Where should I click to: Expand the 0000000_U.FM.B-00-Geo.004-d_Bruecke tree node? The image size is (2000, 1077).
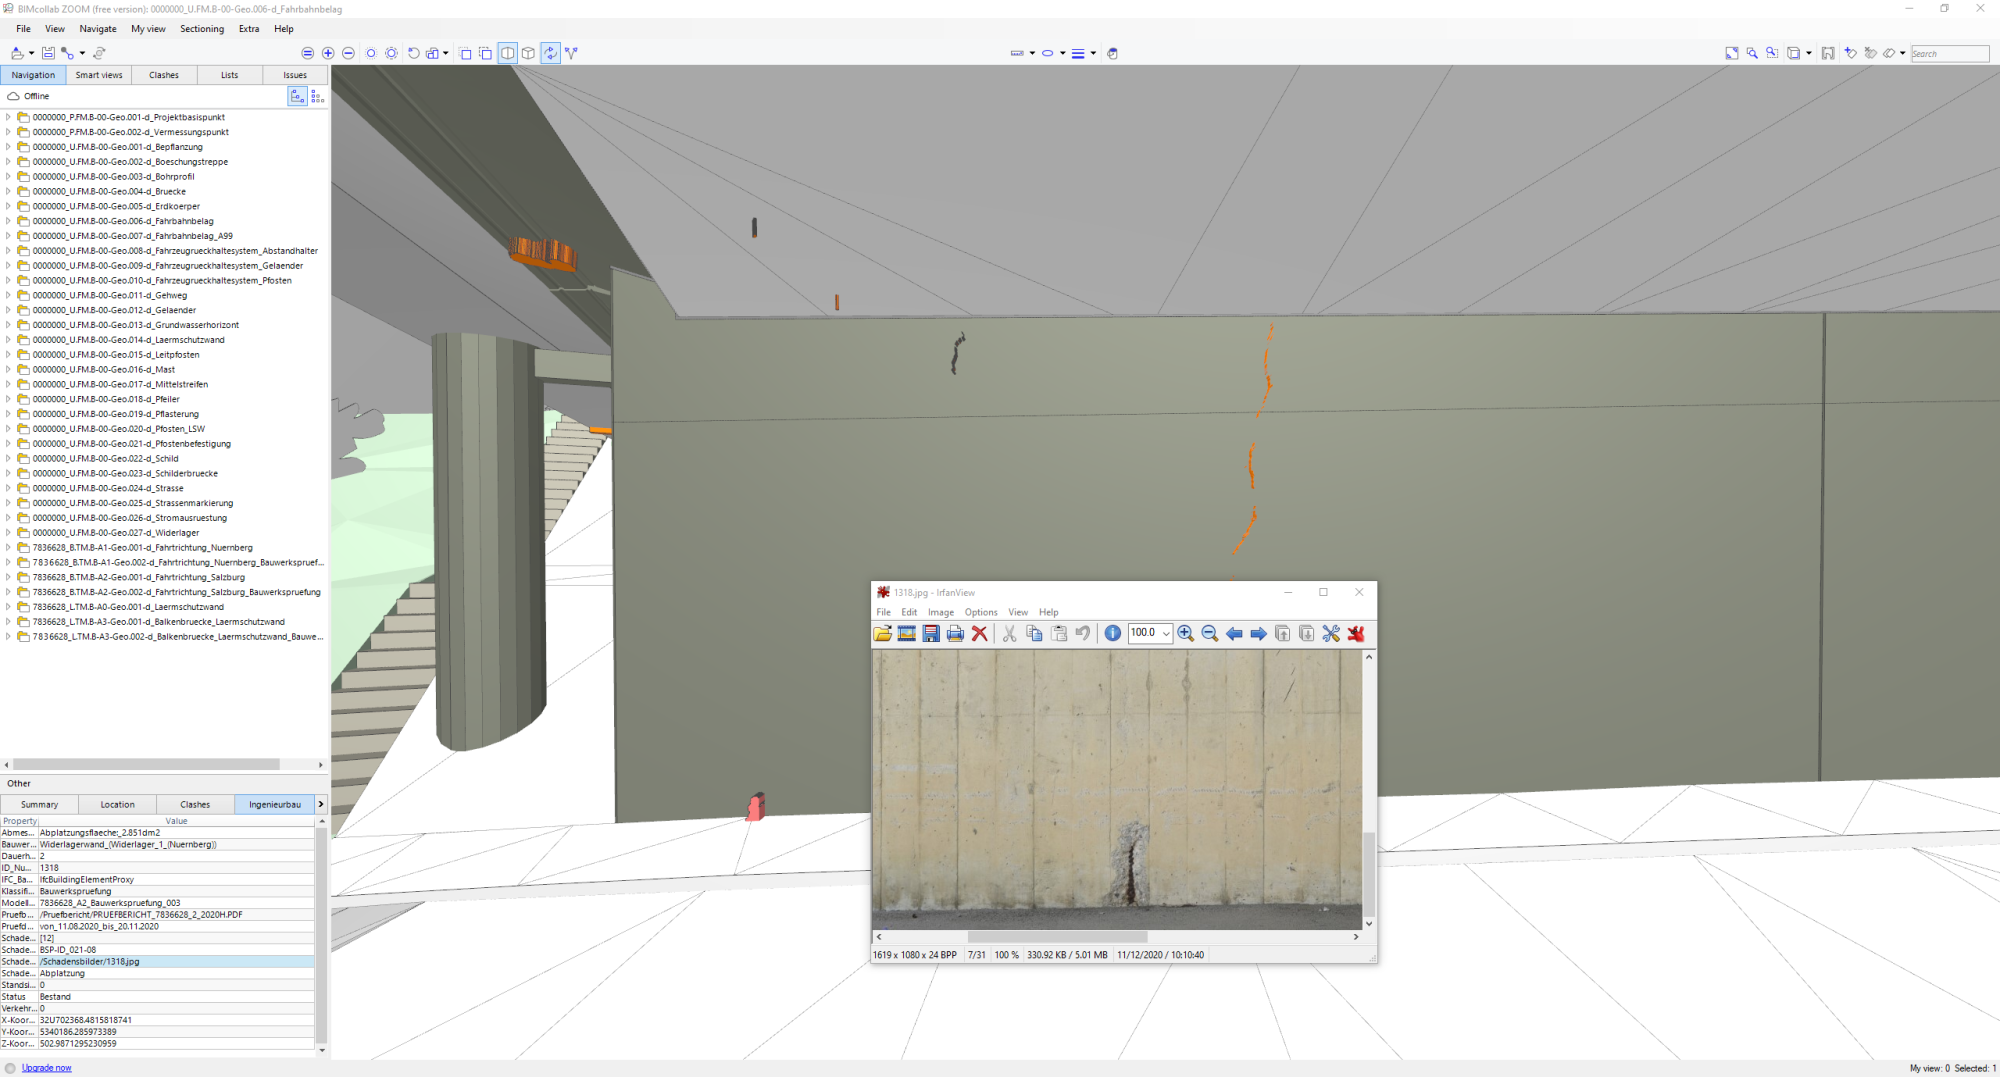pyautogui.click(x=8, y=191)
